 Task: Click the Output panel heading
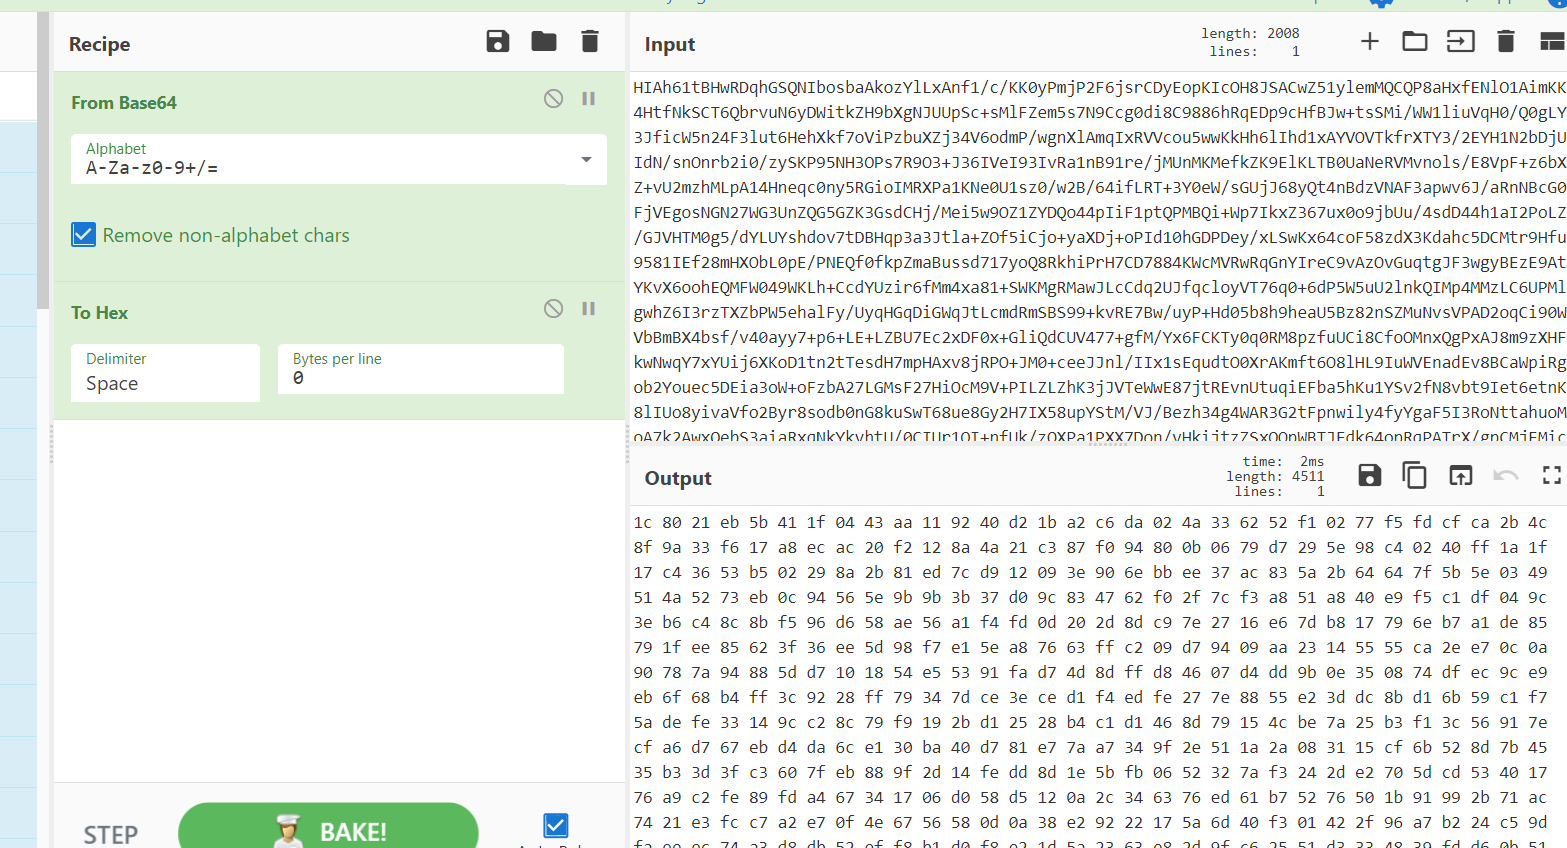678,478
